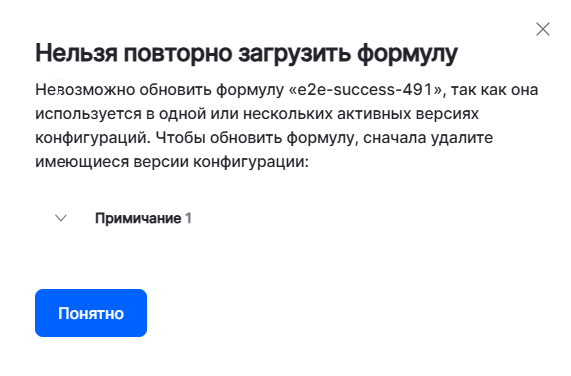Dismiss the error popup via top-right cross
Viewport: 571px width, 376px height.
[x=543, y=29]
